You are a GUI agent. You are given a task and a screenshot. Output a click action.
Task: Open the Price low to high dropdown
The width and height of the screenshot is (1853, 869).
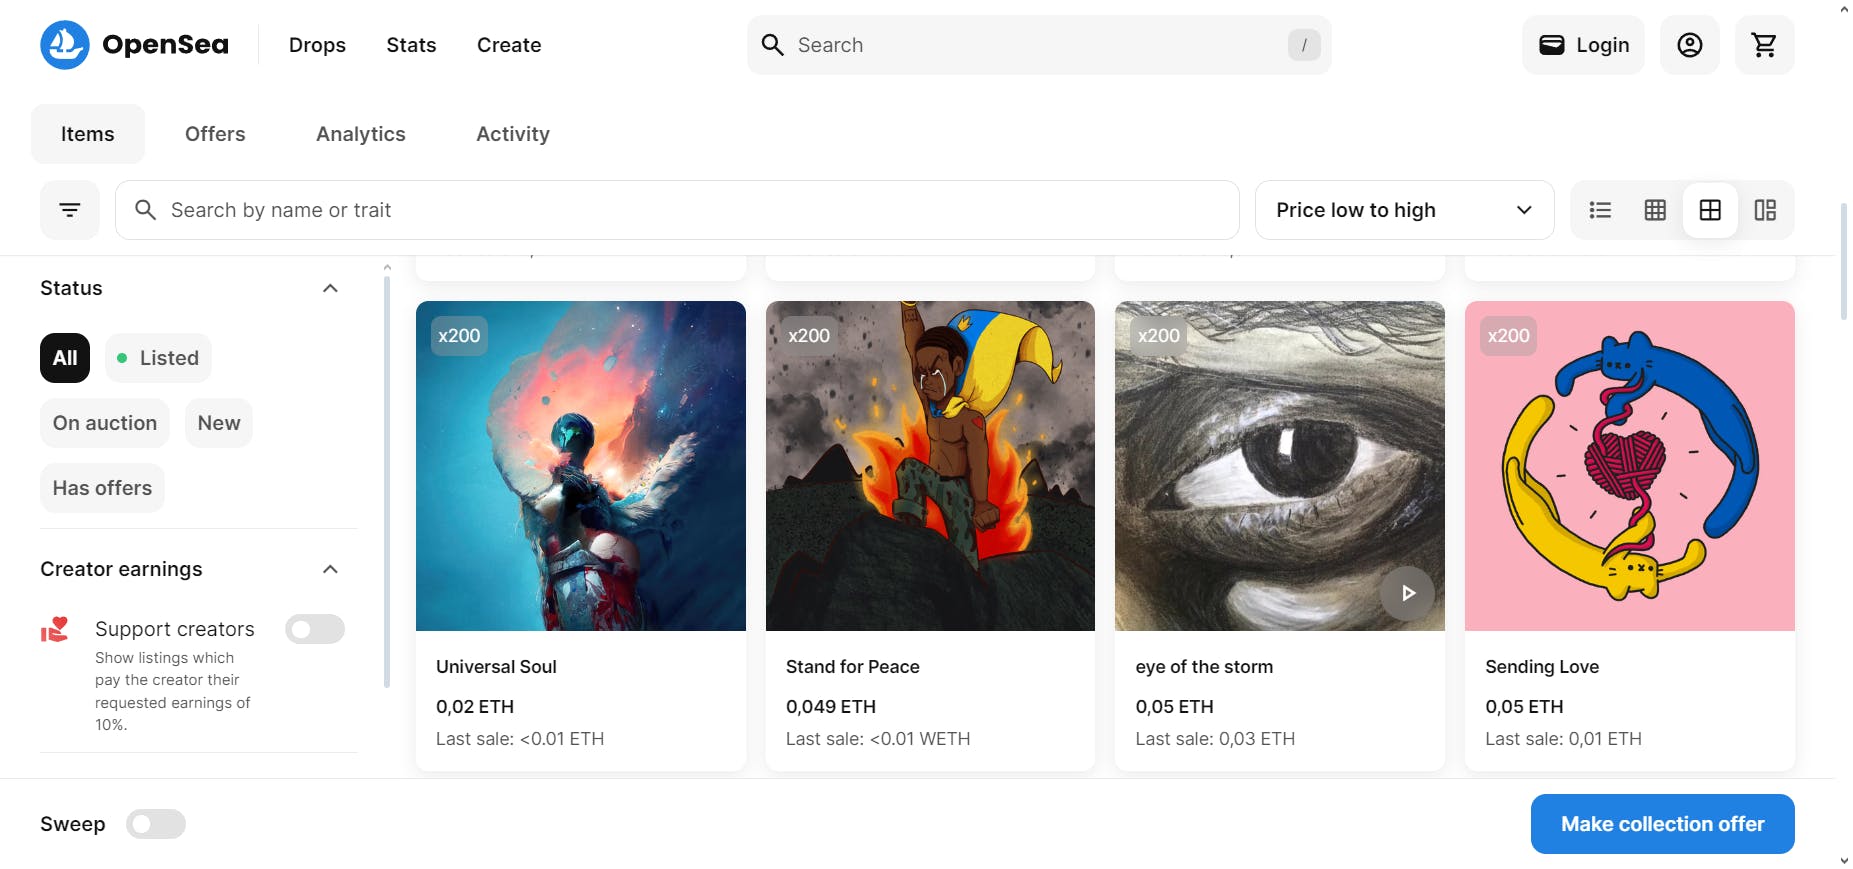(1404, 210)
